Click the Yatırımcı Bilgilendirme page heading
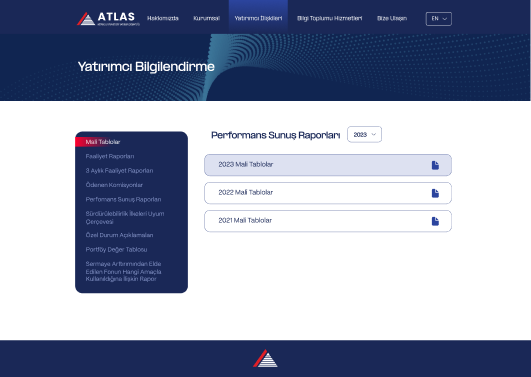This screenshot has height=377, width=531. tap(146, 67)
